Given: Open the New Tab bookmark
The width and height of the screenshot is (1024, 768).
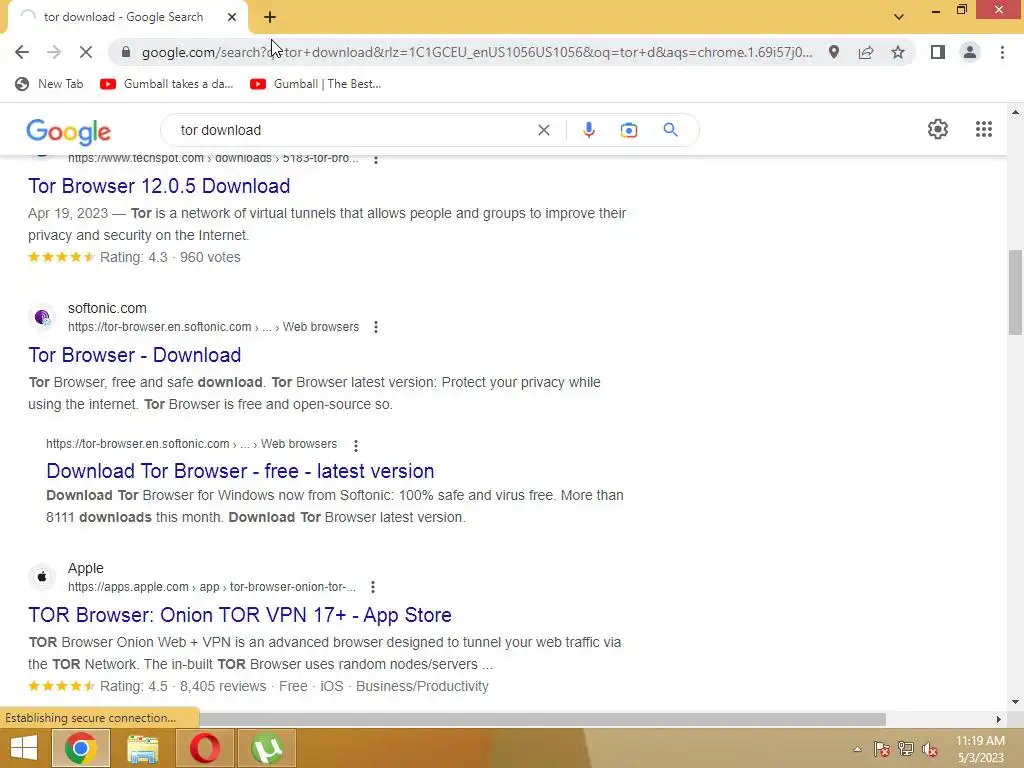Looking at the screenshot, I should [x=50, y=84].
